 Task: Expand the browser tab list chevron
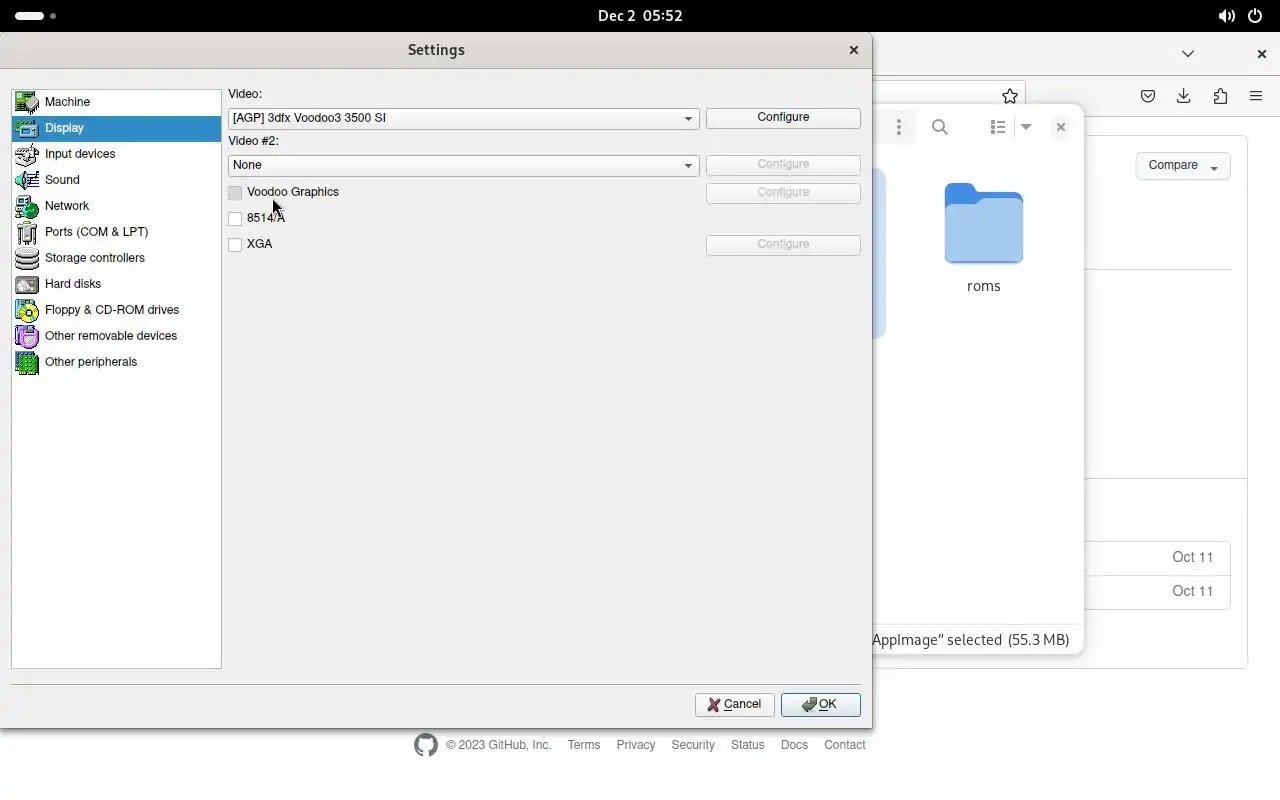(1188, 54)
